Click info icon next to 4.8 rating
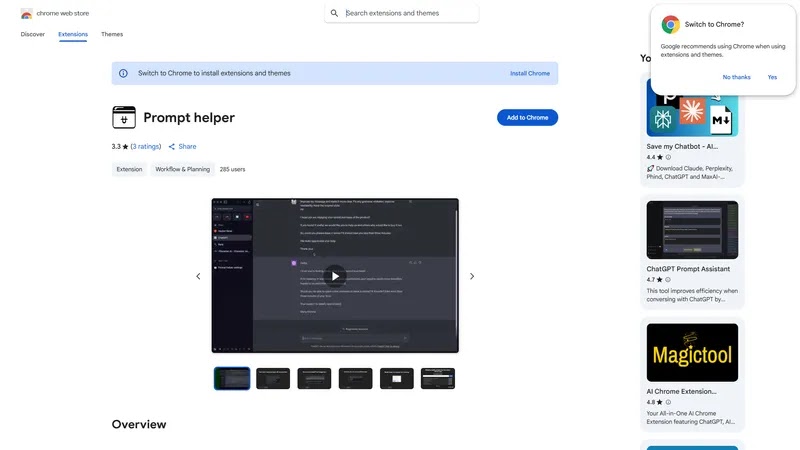Screen dimensions: 800x450 point(668,402)
